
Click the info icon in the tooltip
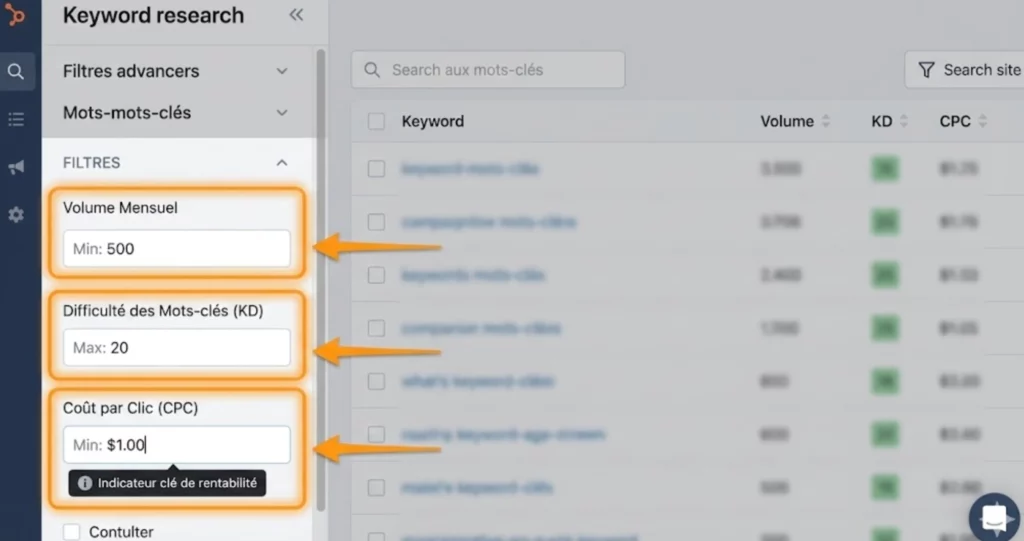[x=85, y=483]
